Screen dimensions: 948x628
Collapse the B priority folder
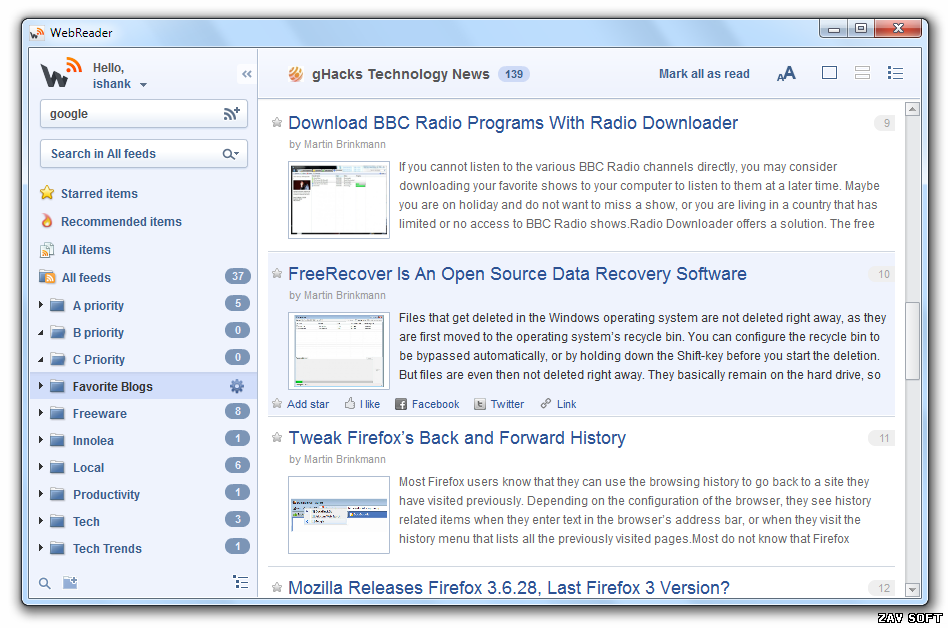click(41, 332)
